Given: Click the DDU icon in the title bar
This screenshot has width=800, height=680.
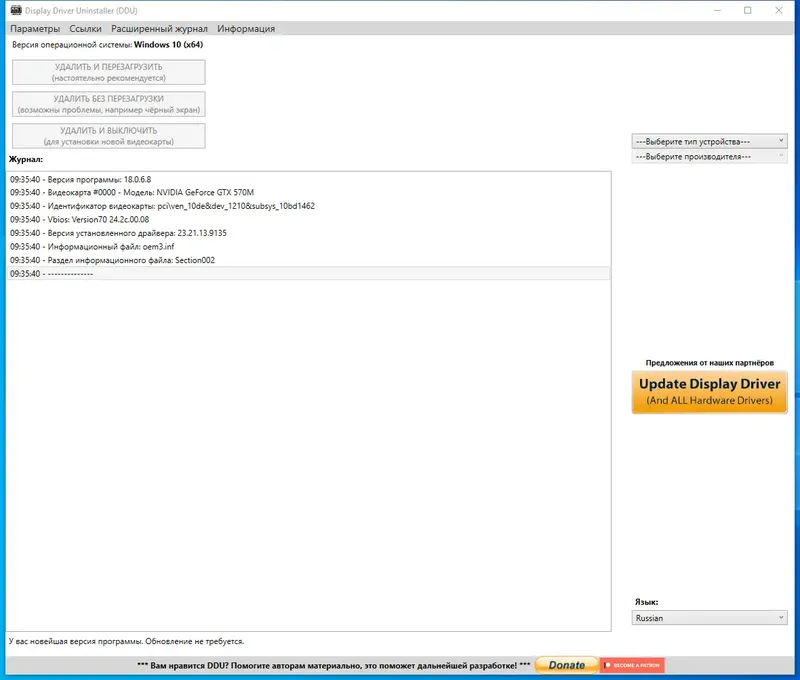Looking at the screenshot, I should (x=14, y=9).
